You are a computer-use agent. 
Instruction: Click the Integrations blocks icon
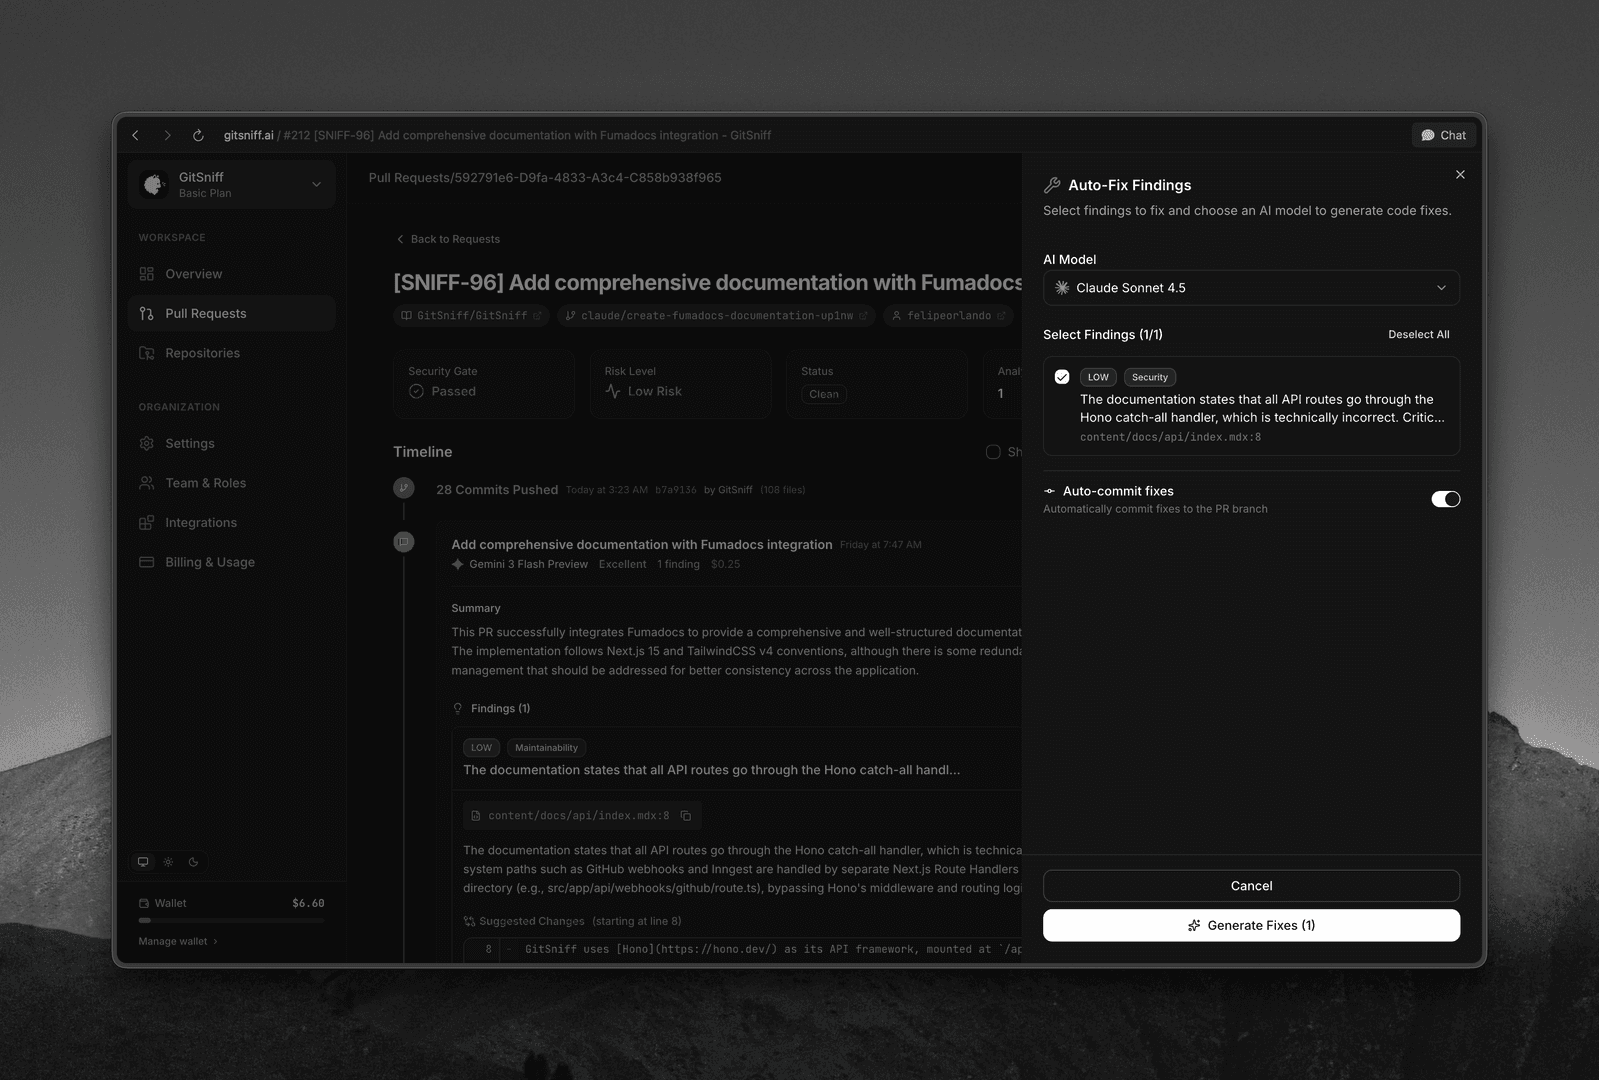pos(147,523)
